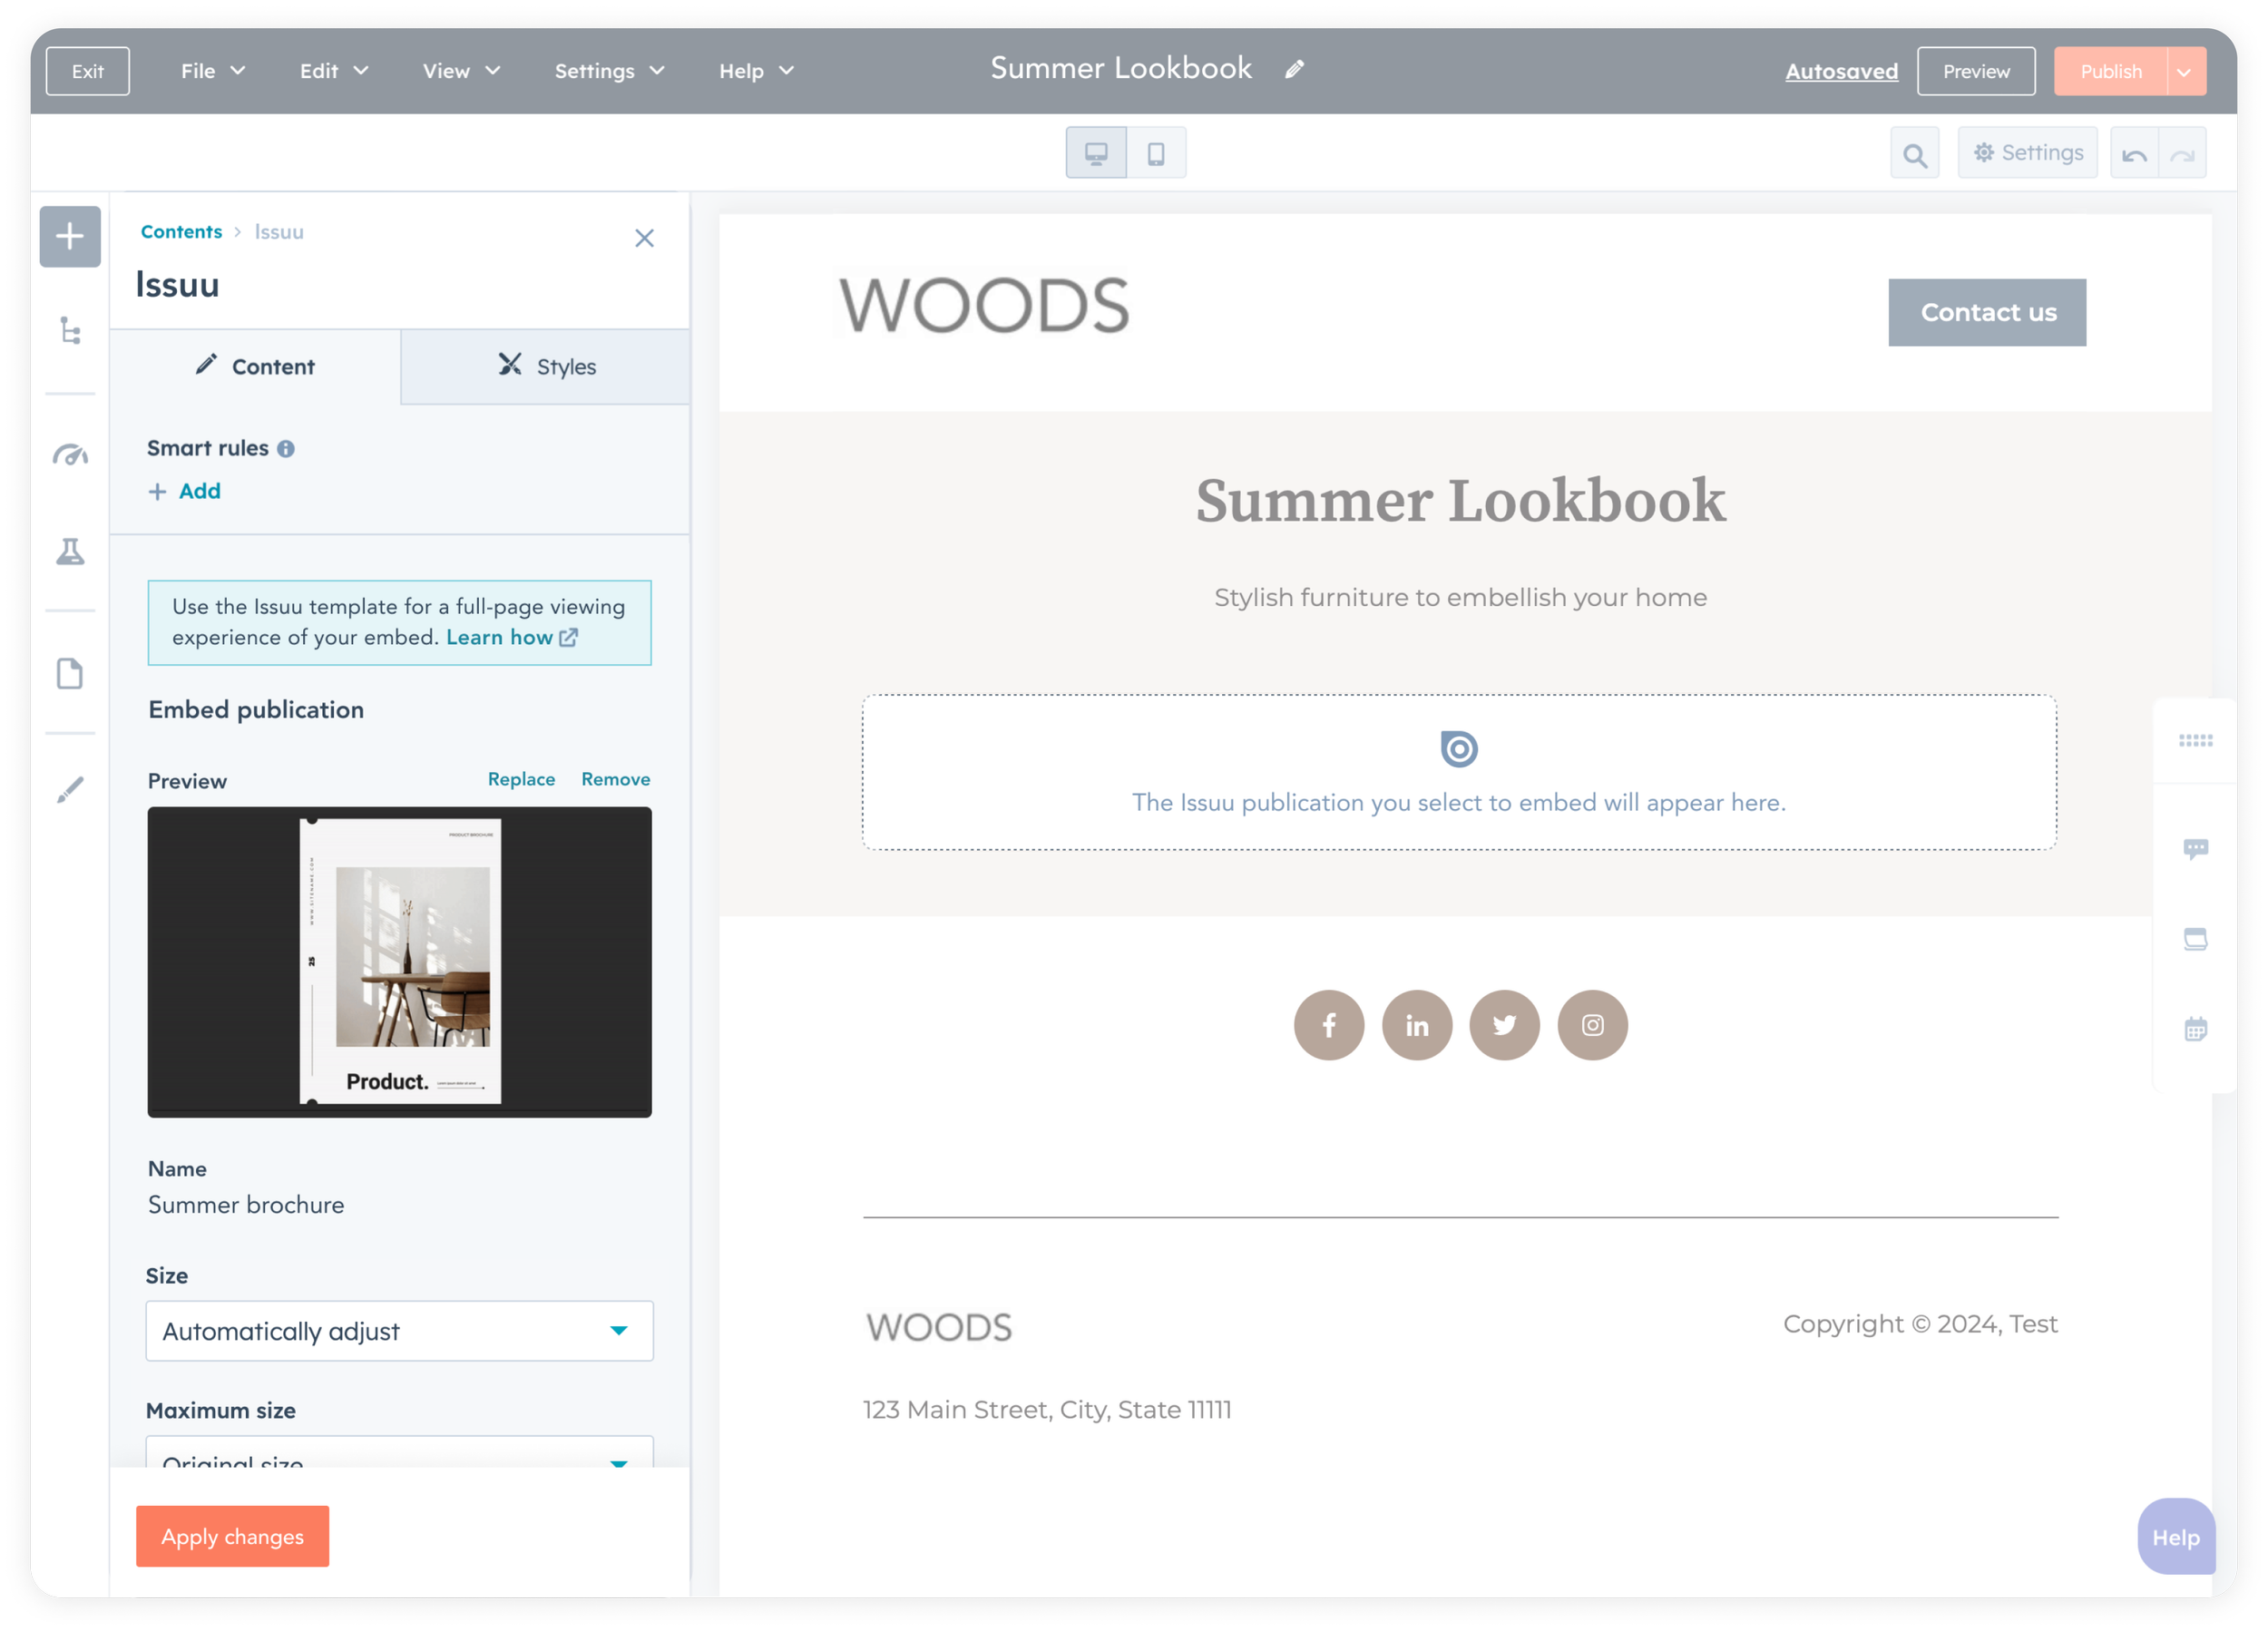Expand the Size dropdown Automatically adjust
This screenshot has width=2268, height=1631.
399,1331
